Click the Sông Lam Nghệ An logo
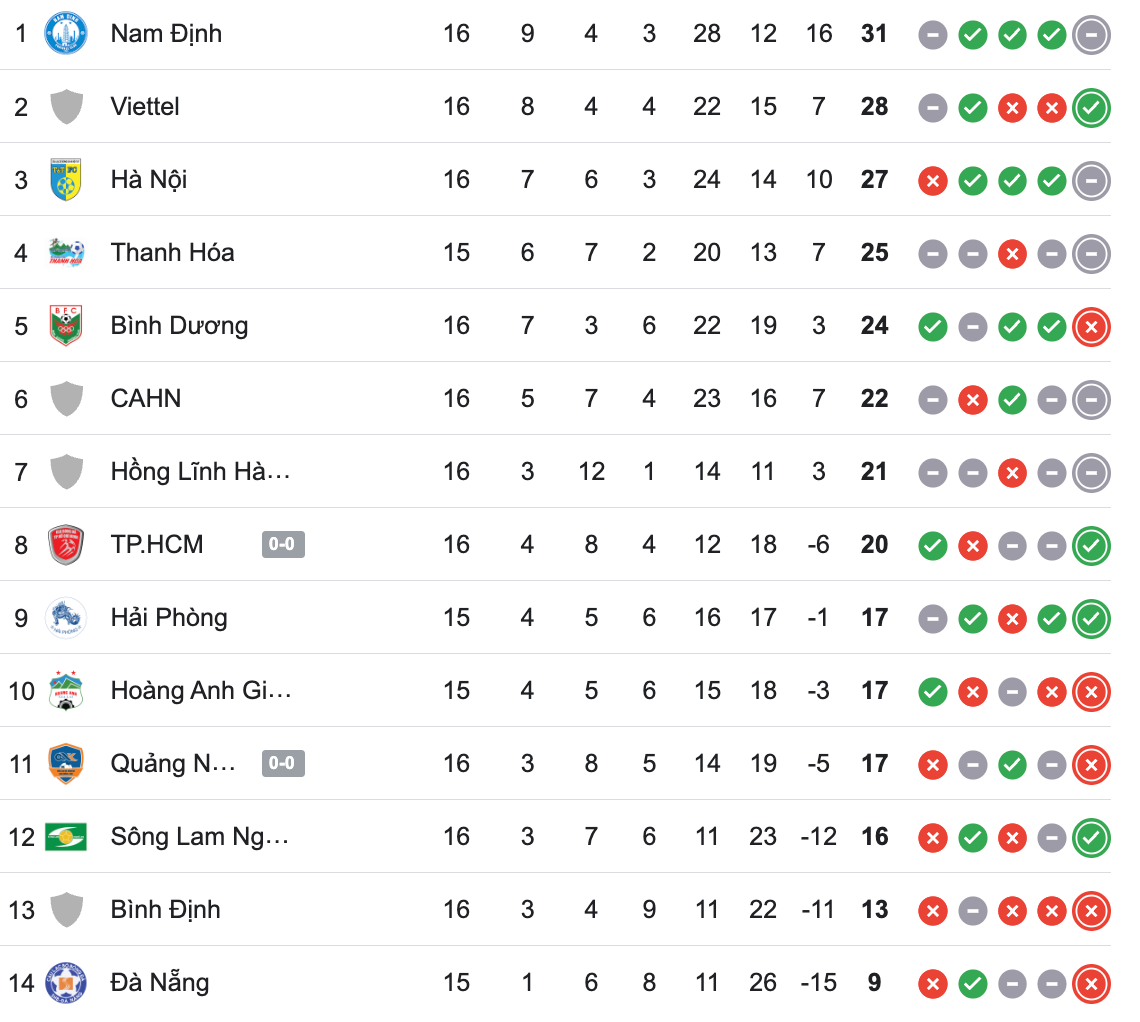Image resolution: width=1140 pixels, height=1022 pixels. pyautogui.click(x=66, y=837)
